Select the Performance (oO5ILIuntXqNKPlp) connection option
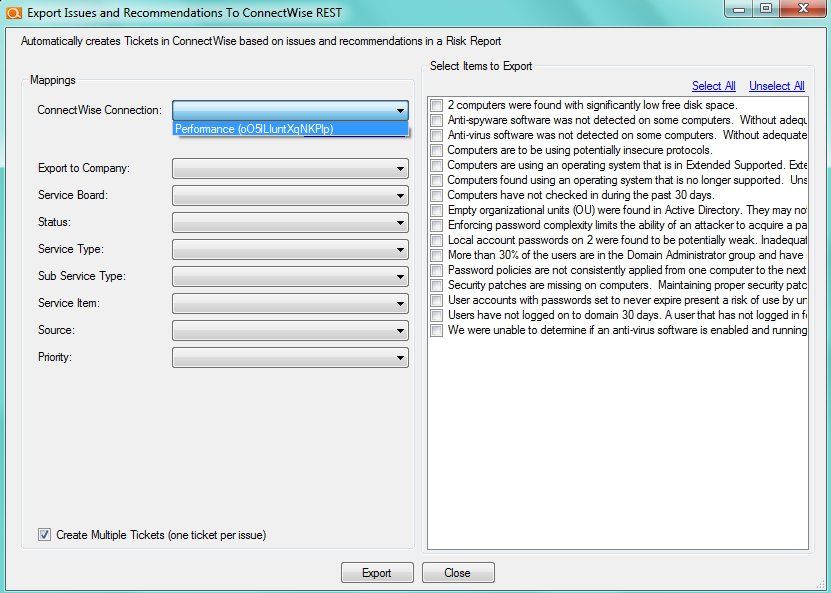The height and width of the screenshot is (593, 831). tap(290, 129)
